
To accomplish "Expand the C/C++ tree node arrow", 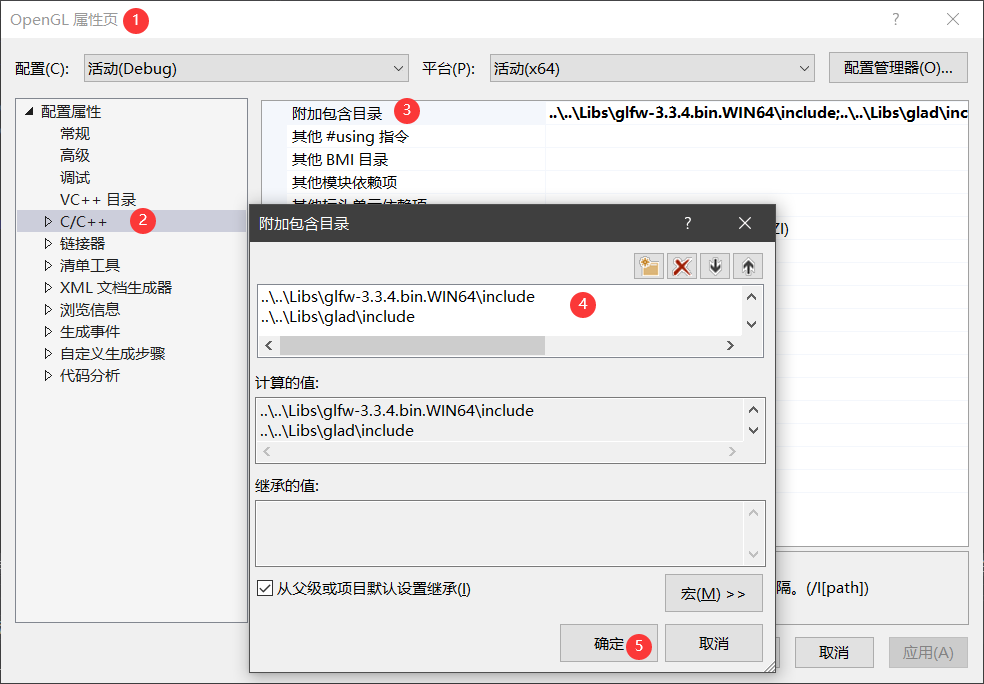I will [48, 222].
